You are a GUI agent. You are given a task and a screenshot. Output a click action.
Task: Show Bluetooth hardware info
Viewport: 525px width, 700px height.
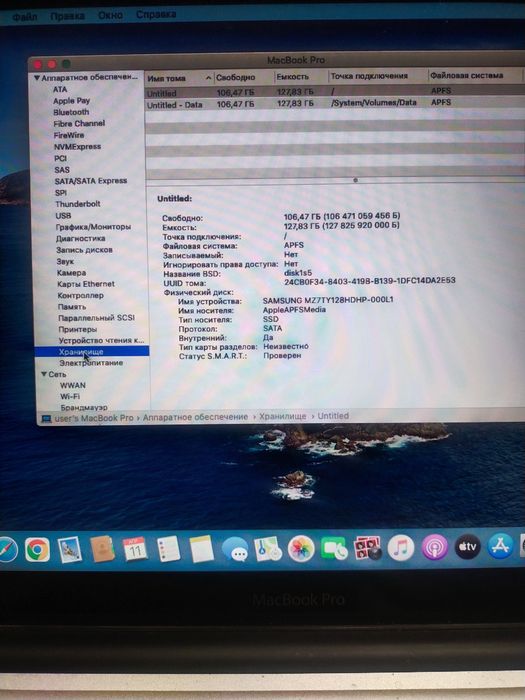tap(71, 112)
